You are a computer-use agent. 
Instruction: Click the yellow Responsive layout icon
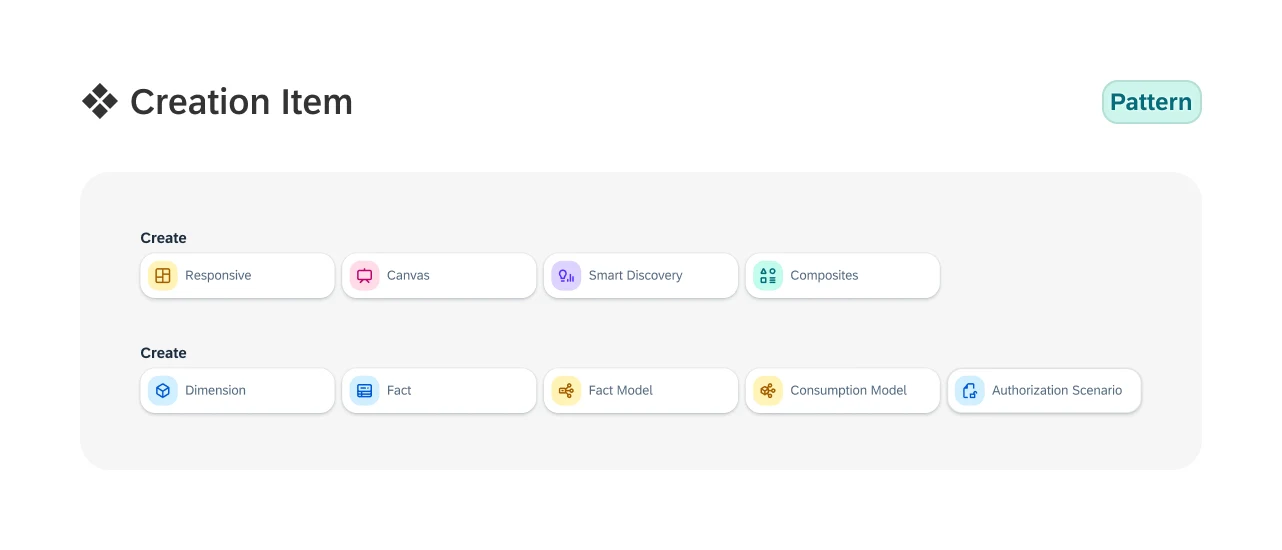tap(163, 276)
